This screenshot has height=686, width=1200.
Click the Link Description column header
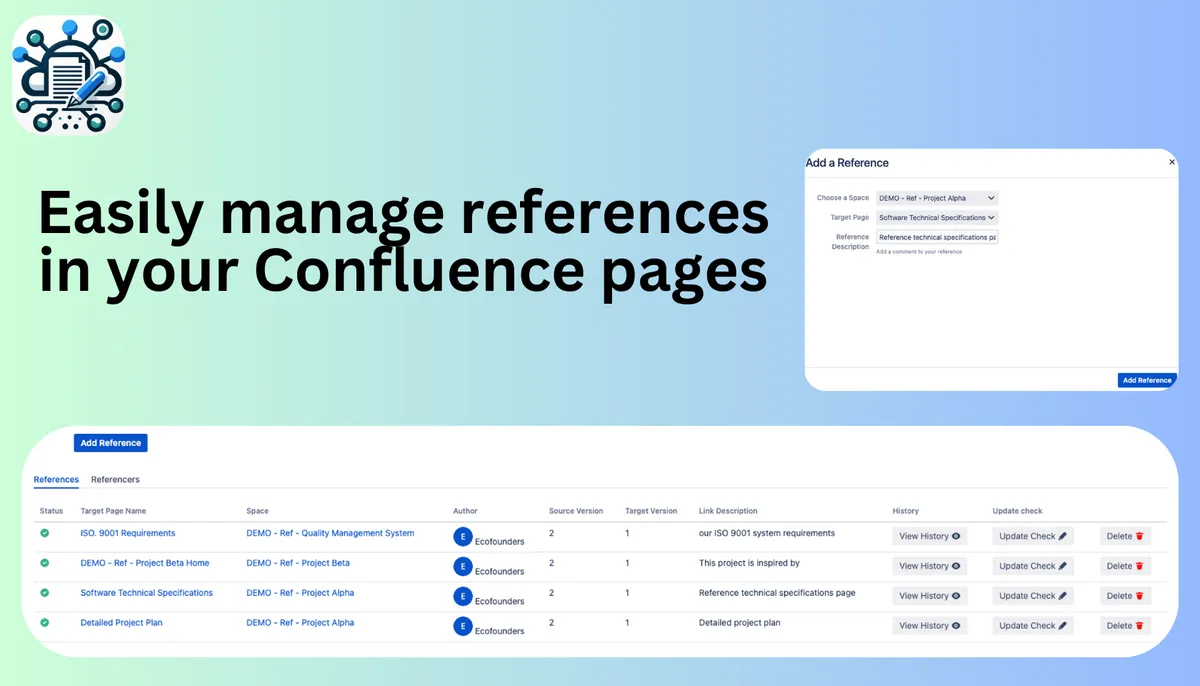[x=728, y=511]
